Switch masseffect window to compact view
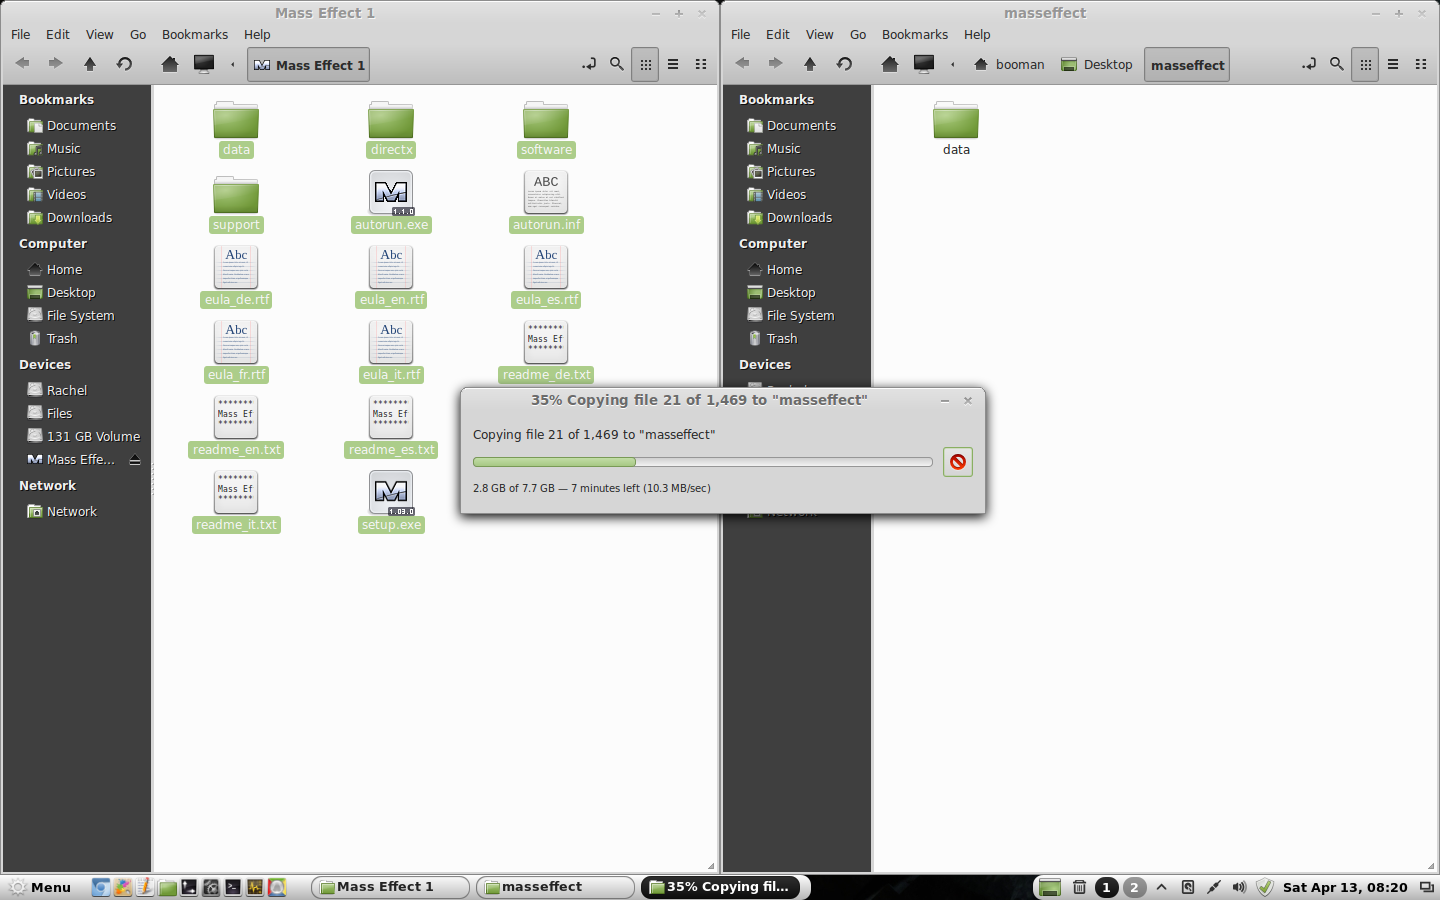1440x900 pixels. (x=1421, y=64)
